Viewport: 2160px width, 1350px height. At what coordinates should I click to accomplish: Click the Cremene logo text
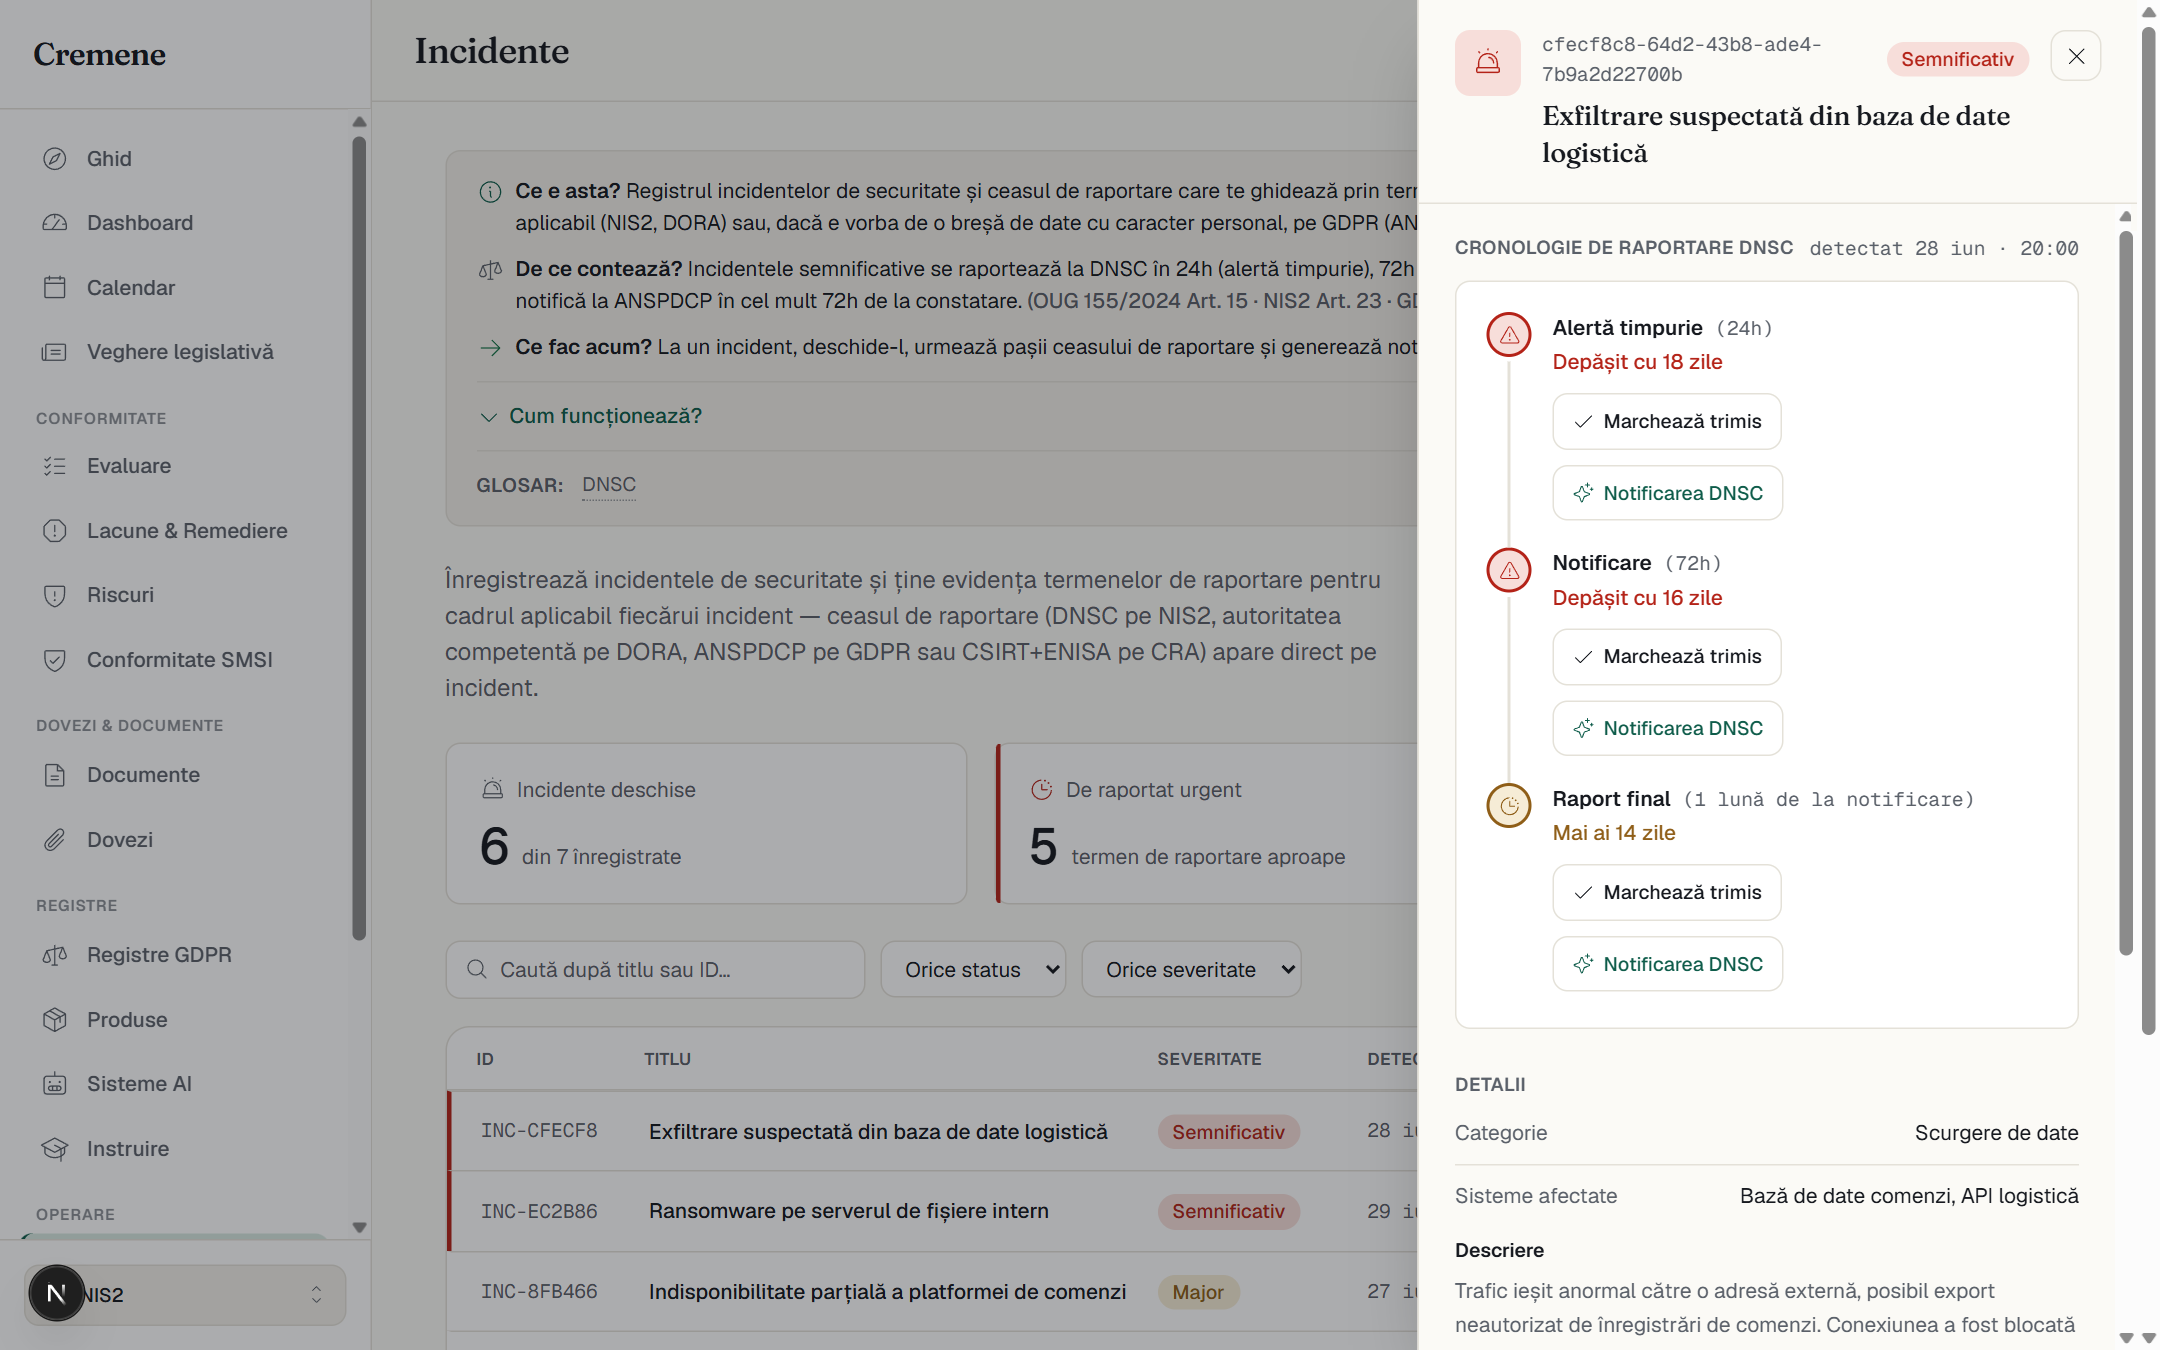click(x=99, y=54)
